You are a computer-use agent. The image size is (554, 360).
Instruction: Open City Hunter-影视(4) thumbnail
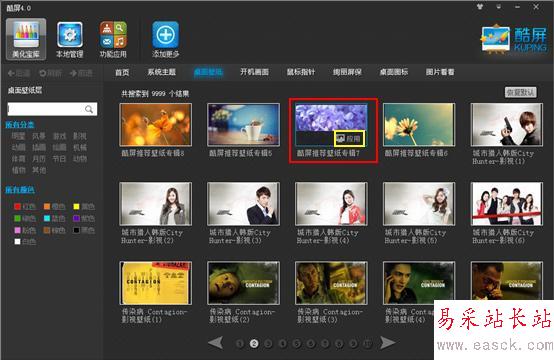[331, 203]
